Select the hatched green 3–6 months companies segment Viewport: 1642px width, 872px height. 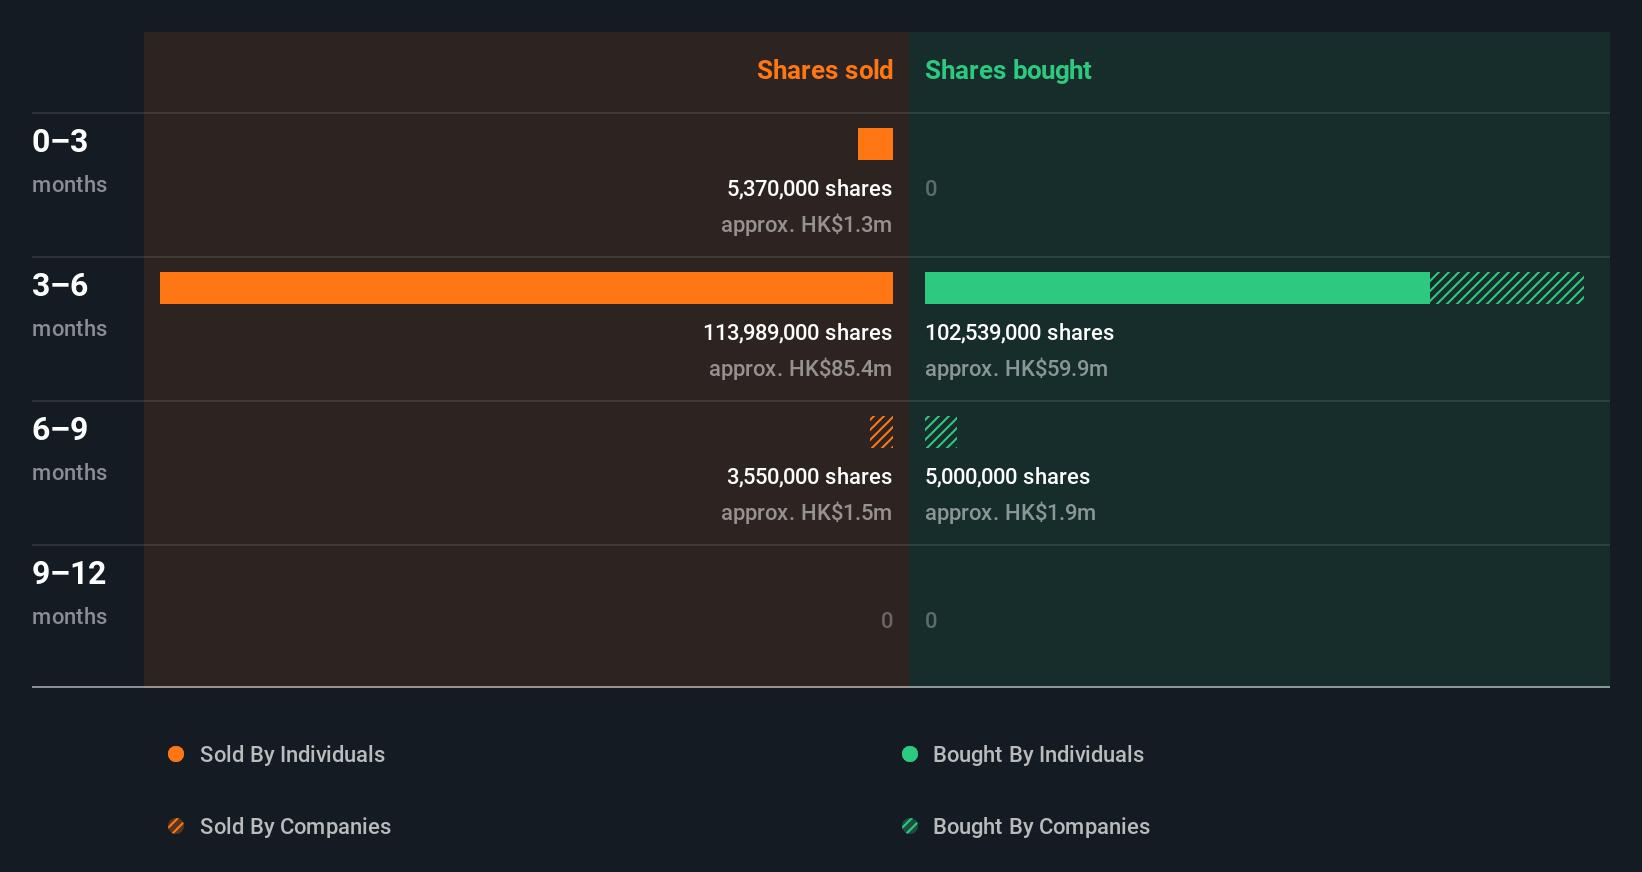point(1507,288)
